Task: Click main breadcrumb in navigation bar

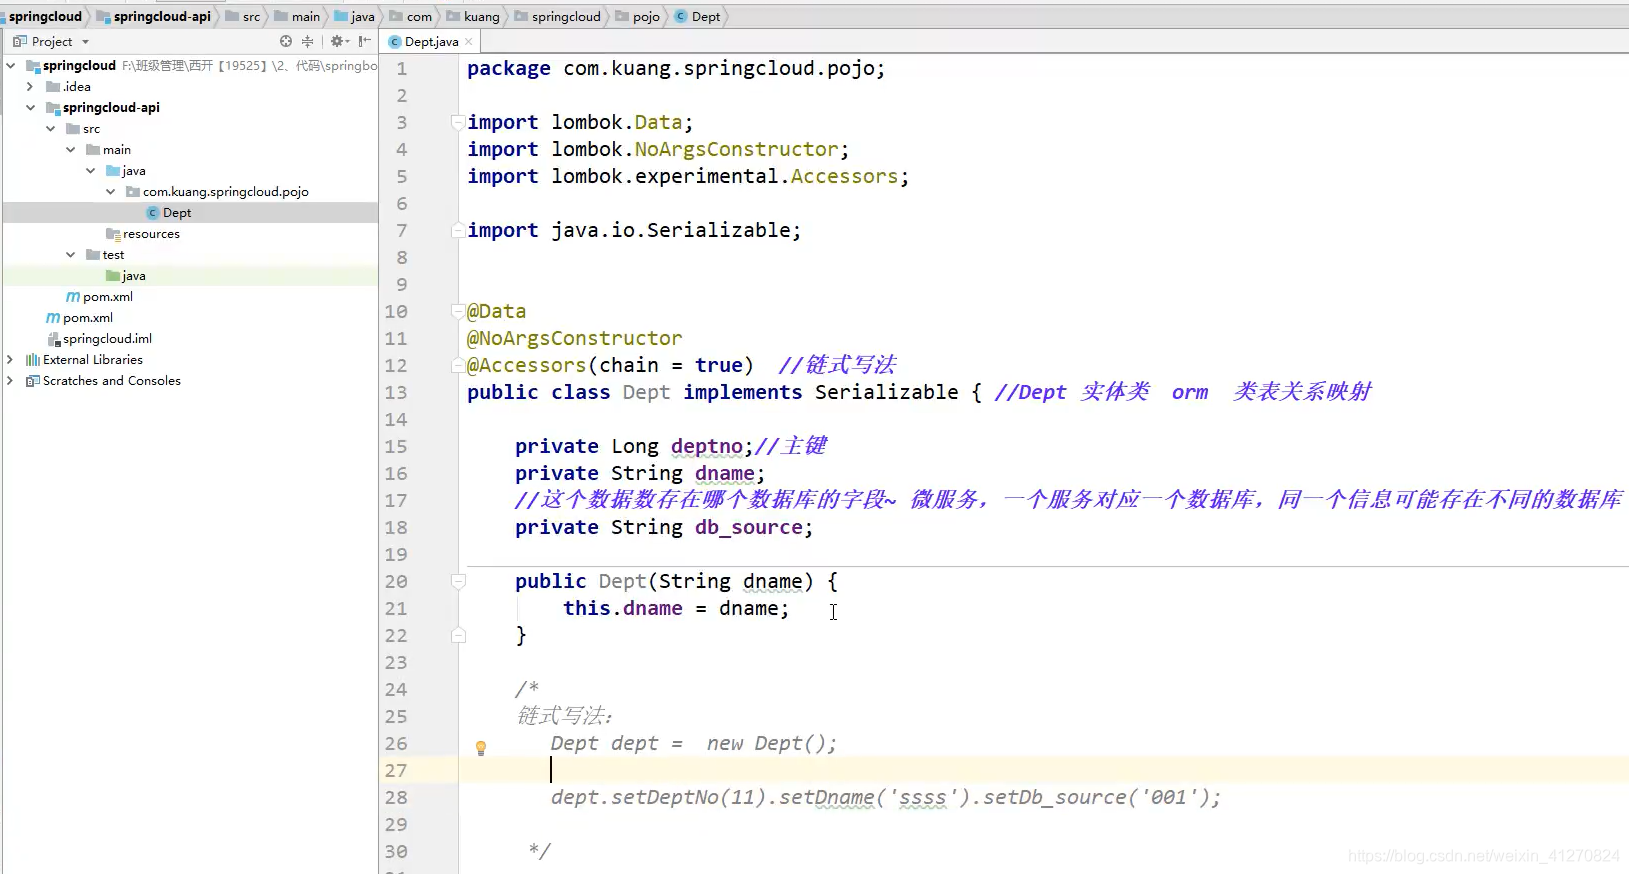Action: click(x=297, y=16)
